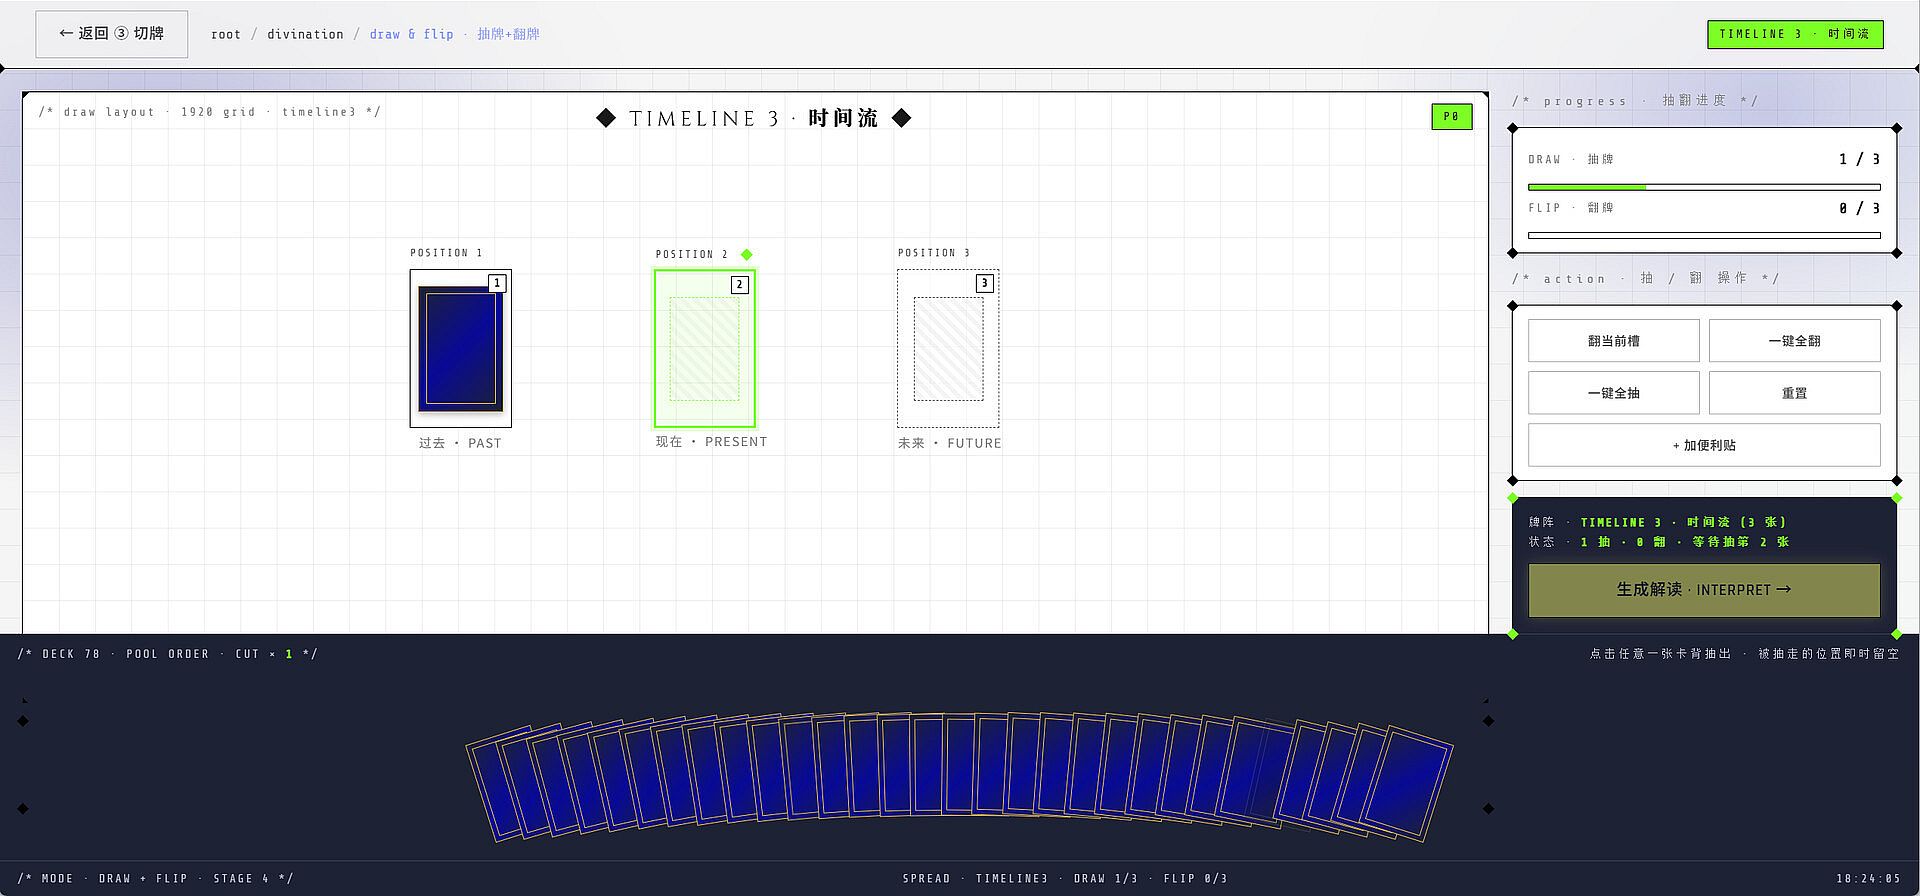Click the hint 点击任意一张卡背抽出
Image resolution: width=1920 pixels, height=896 pixels.
[x=1660, y=654]
